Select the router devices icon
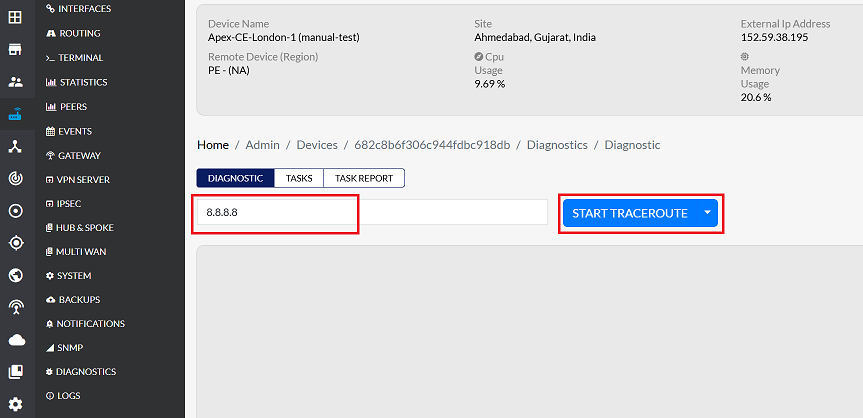This screenshot has width=863, height=418. tap(15, 114)
